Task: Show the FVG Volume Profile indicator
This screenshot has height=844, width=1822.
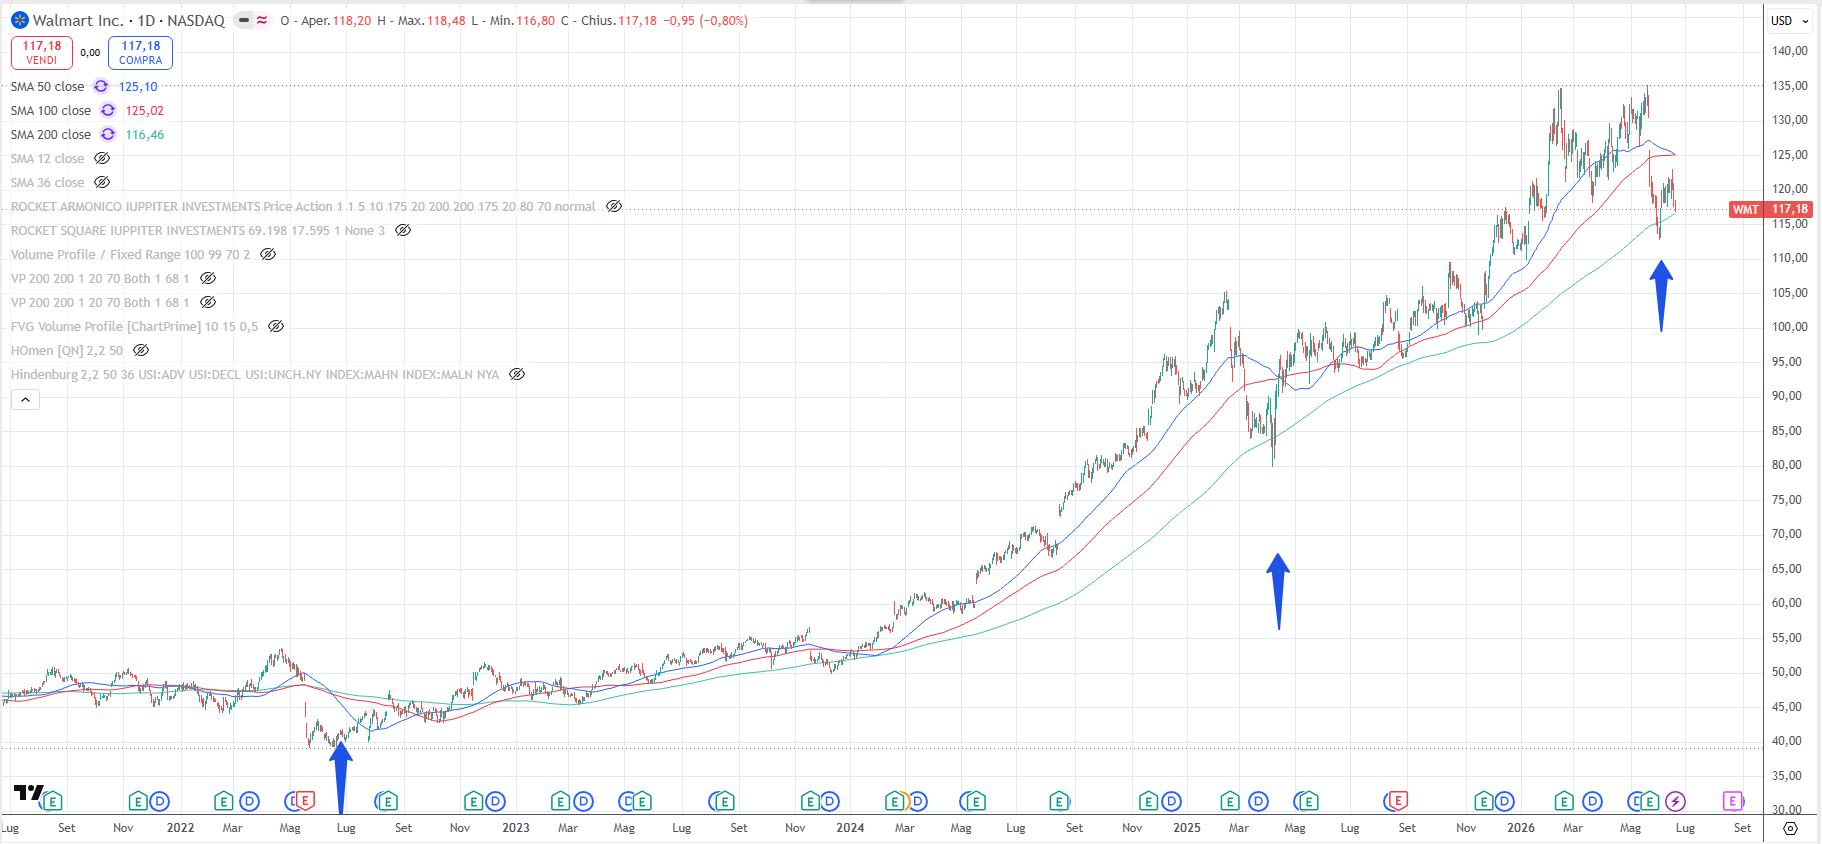Action: (276, 326)
